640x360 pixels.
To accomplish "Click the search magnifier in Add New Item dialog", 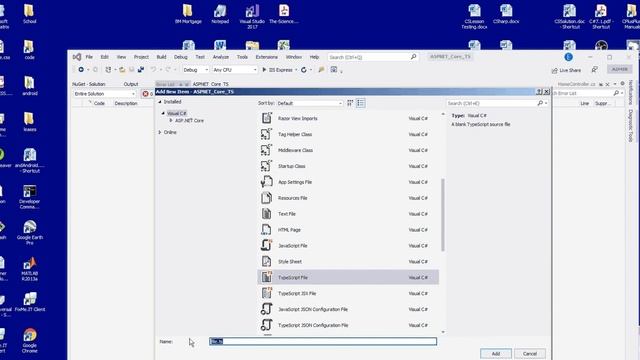I will [540, 103].
